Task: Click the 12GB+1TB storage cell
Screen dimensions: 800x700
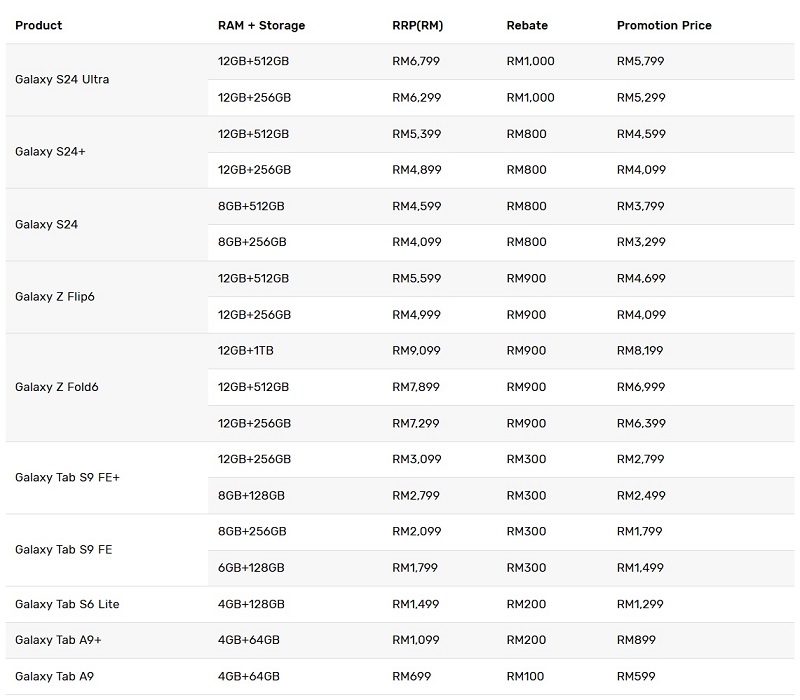Action: [x=245, y=351]
